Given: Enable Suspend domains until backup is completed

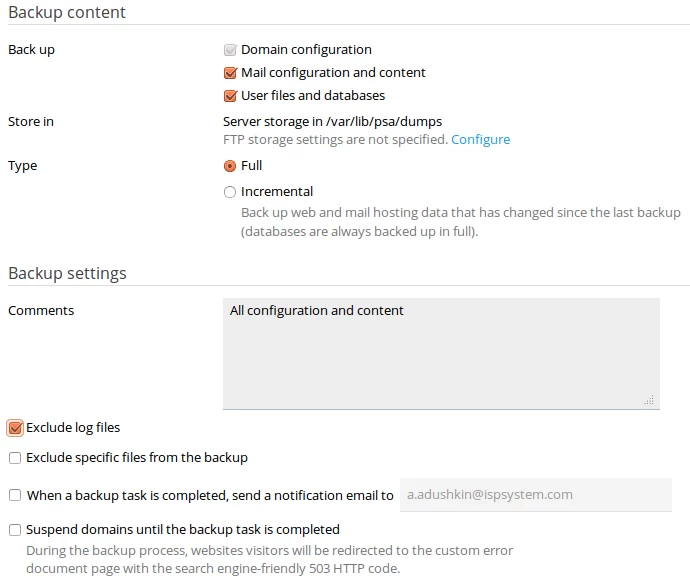Looking at the screenshot, I should 15,530.
